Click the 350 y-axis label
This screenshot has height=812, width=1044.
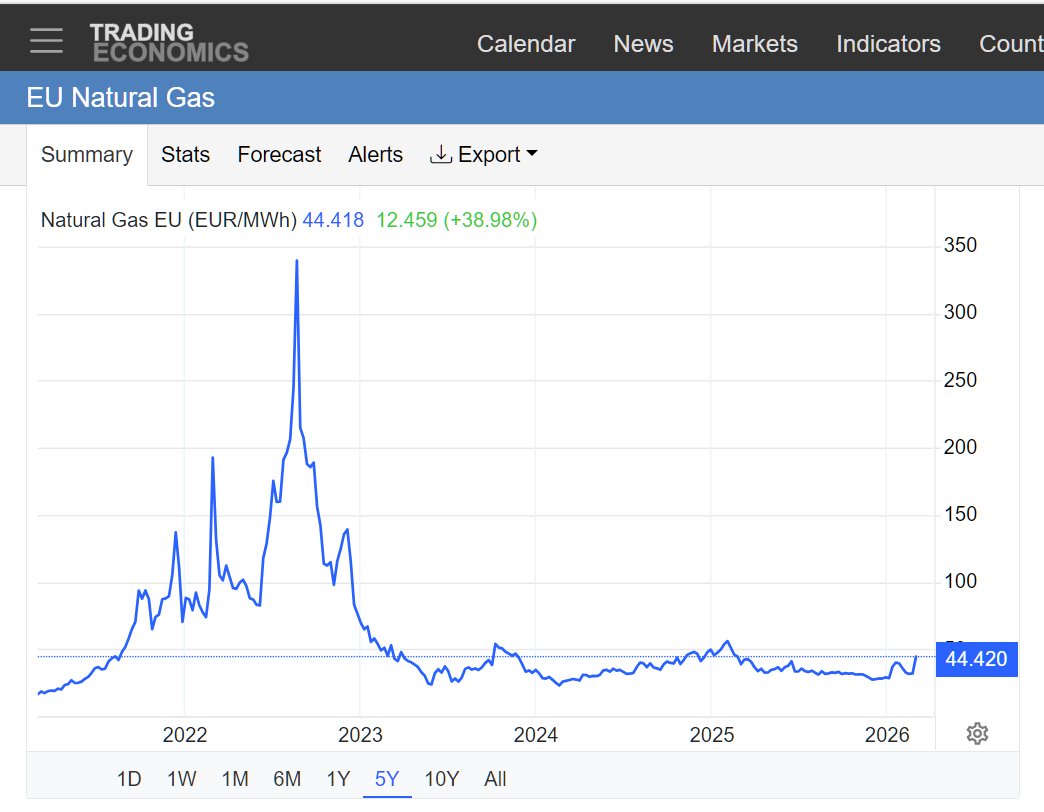coord(960,245)
